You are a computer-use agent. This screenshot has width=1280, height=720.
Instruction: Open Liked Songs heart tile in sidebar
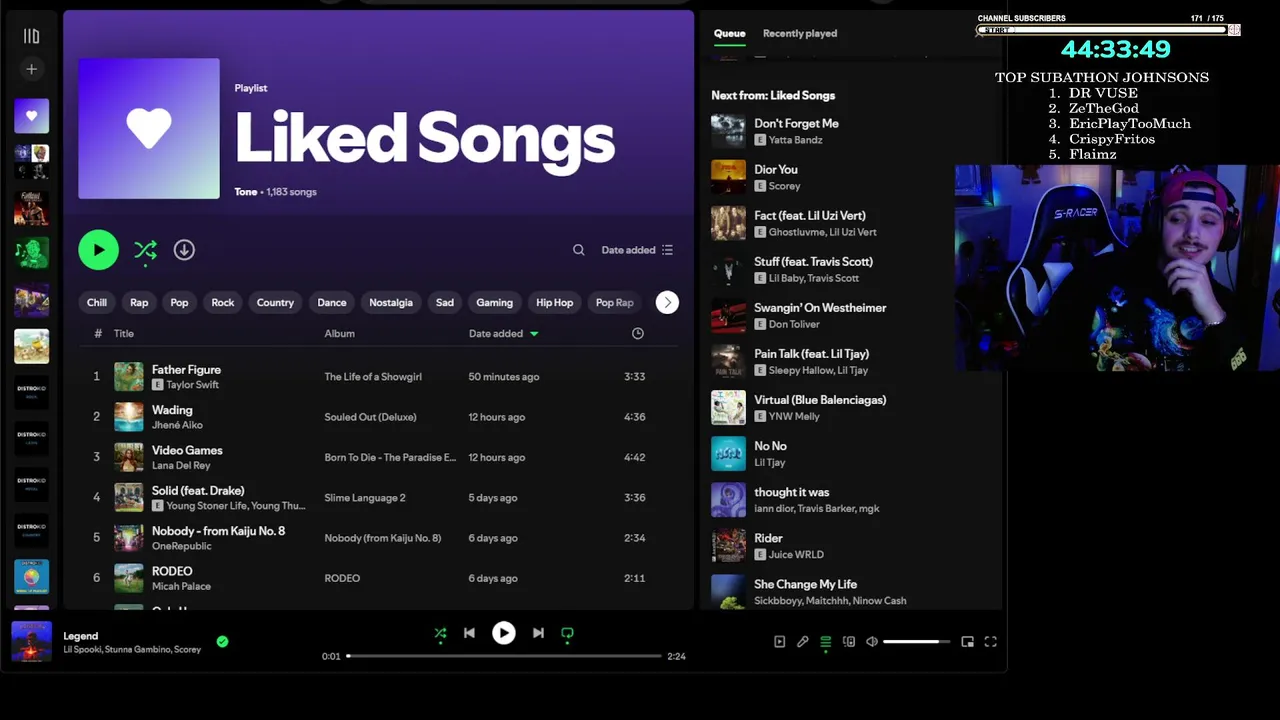pyautogui.click(x=31, y=116)
